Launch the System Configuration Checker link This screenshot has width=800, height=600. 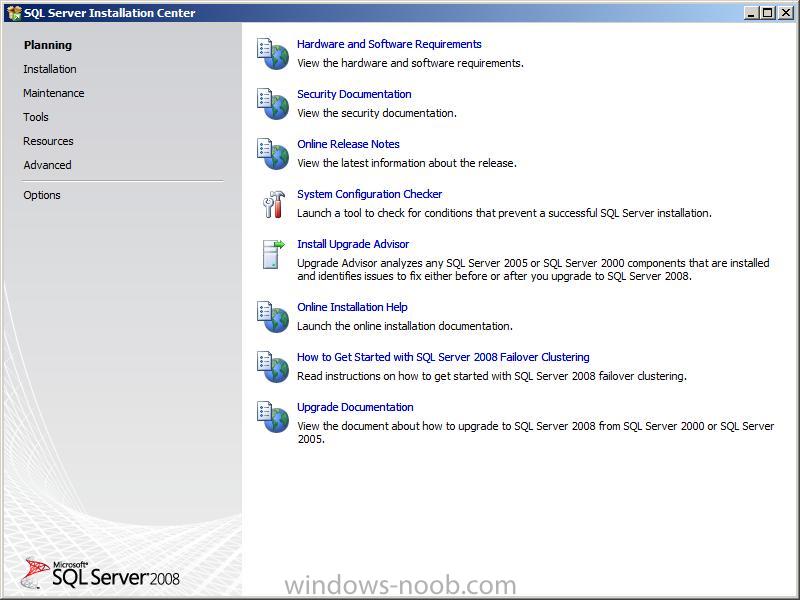369,194
